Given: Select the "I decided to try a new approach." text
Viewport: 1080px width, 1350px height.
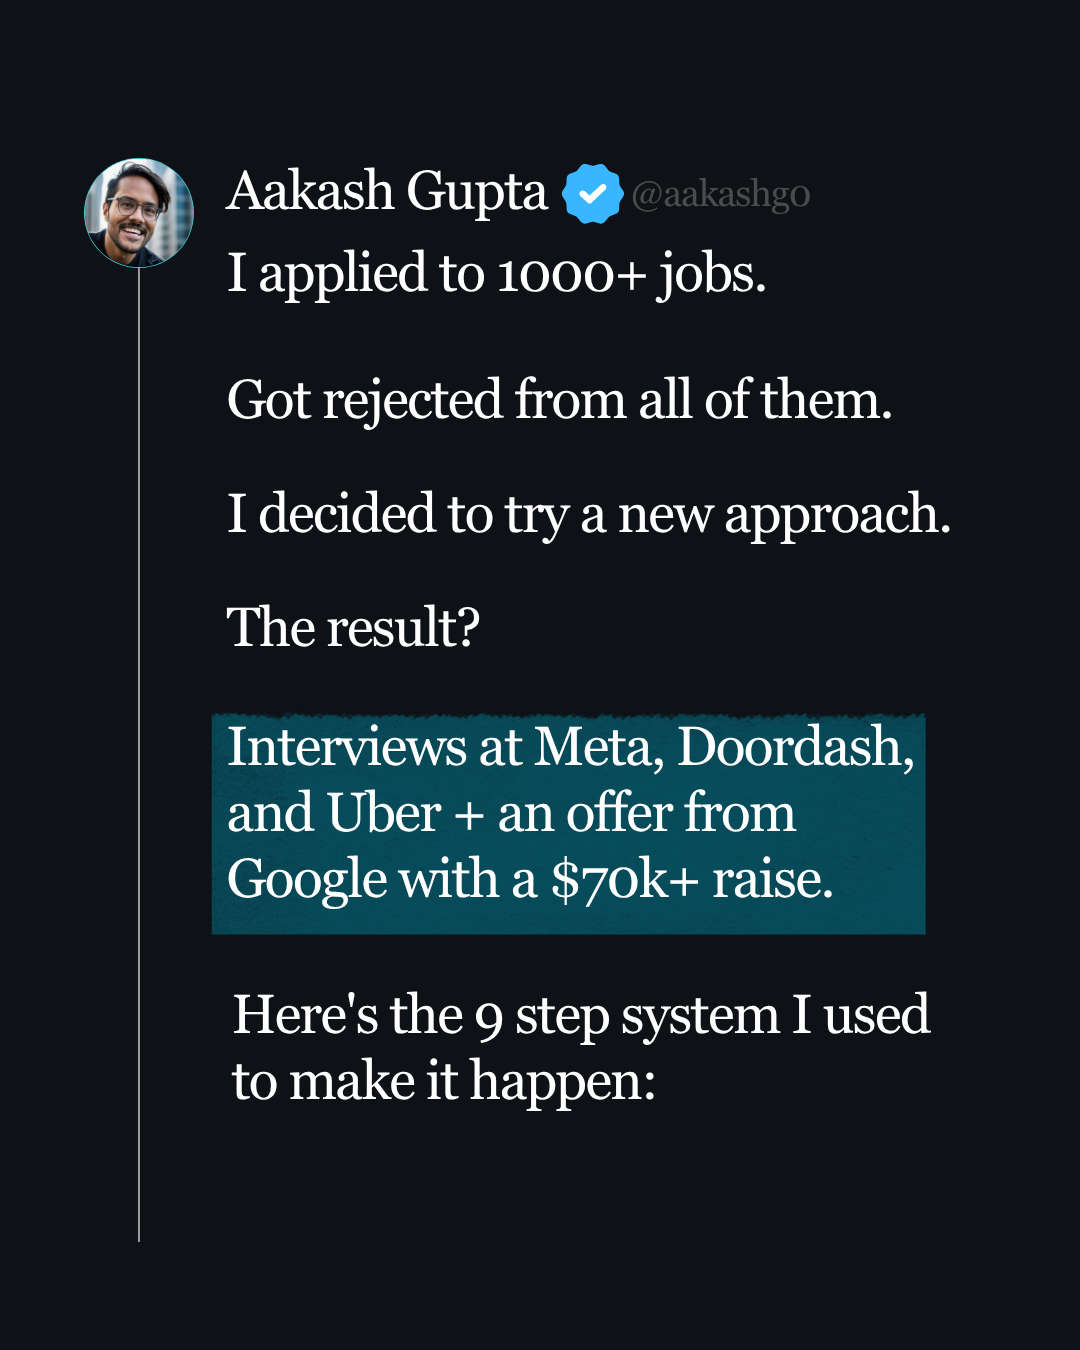Looking at the screenshot, I should (x=588, y=514).
